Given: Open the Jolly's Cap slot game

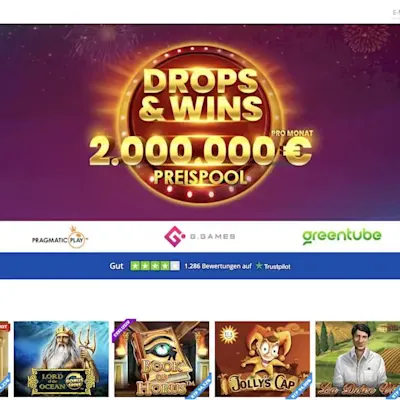Looking at the screenshot, I should pos(262,359).
